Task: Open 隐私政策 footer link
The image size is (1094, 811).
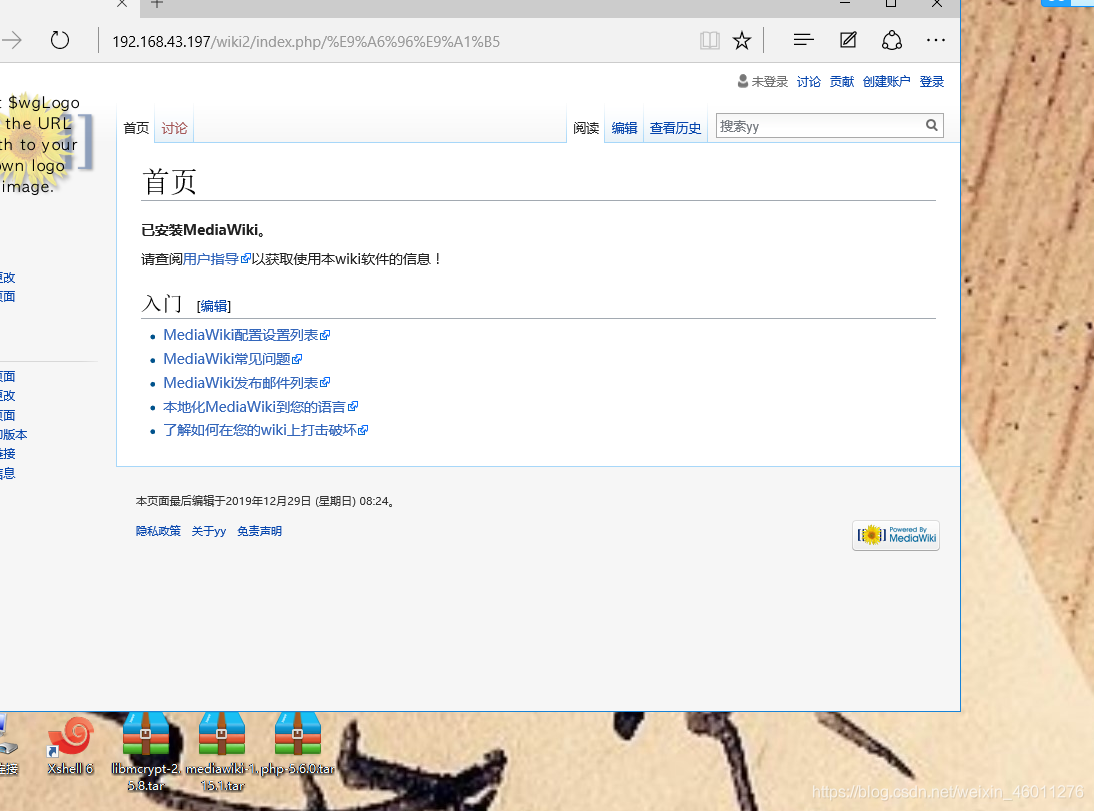Action: coord(158,531)
